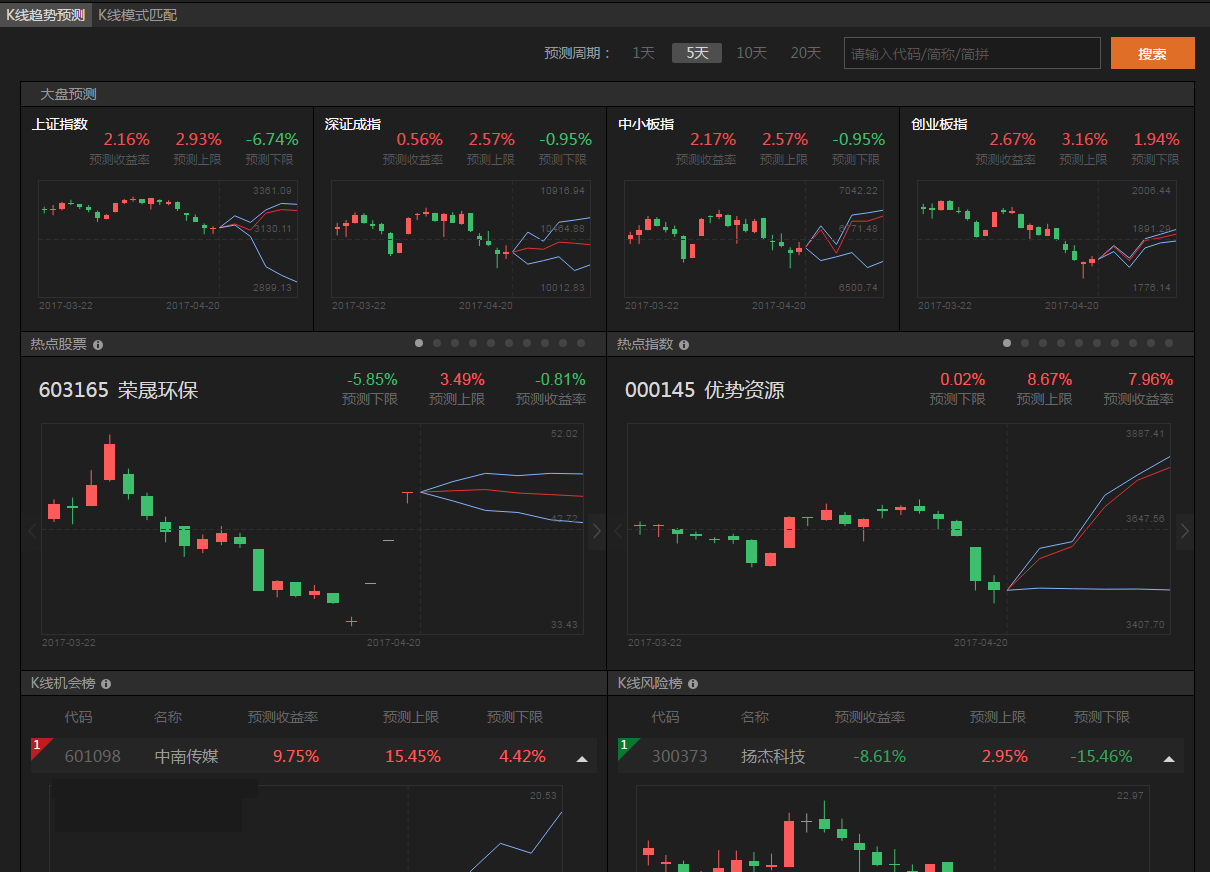The image size is (1210, 872).
Task: Click 代码 column header in 机会榜
Action: (78, 717)
